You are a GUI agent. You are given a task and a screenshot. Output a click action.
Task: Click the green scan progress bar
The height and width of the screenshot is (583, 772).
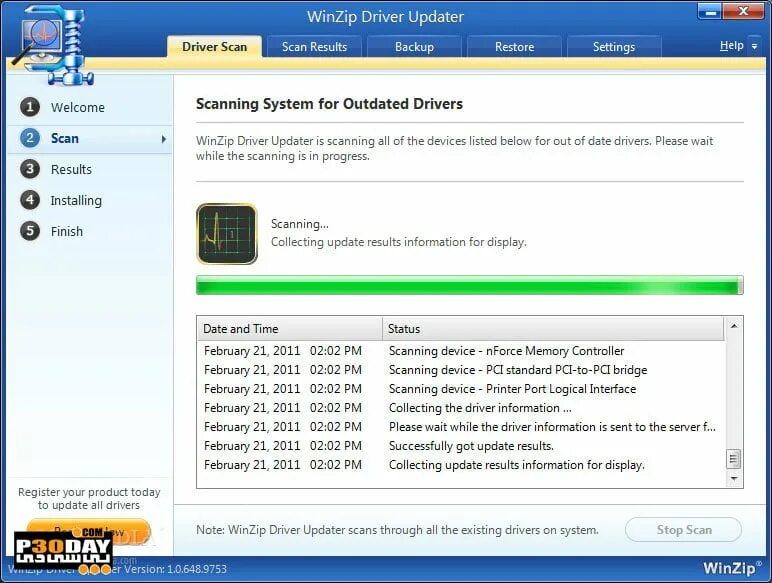coord(470,285)
